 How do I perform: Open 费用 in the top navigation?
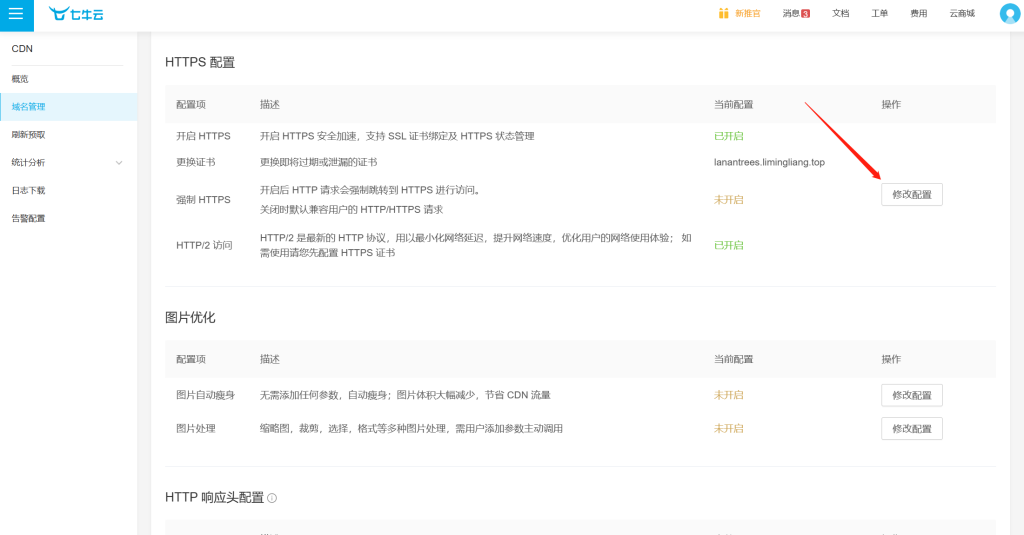click(919, 13)
